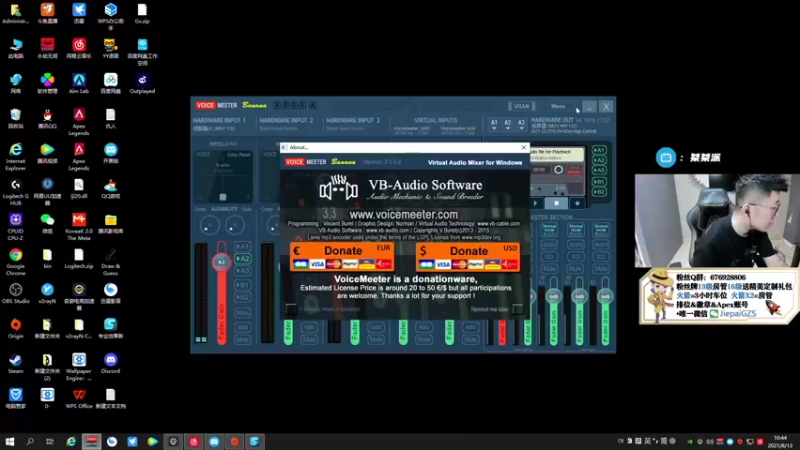Toggle A3 bus on Hardware Input 1 strip
Screen dimensions: 800x450
click(x=243, y=270)
